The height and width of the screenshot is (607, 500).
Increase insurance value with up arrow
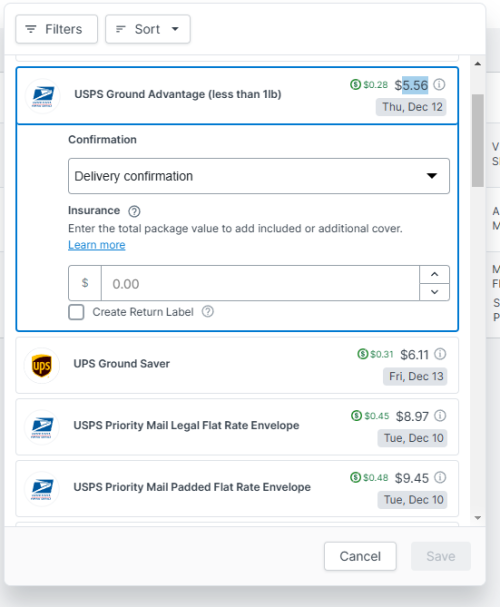(x=435, y=274)
